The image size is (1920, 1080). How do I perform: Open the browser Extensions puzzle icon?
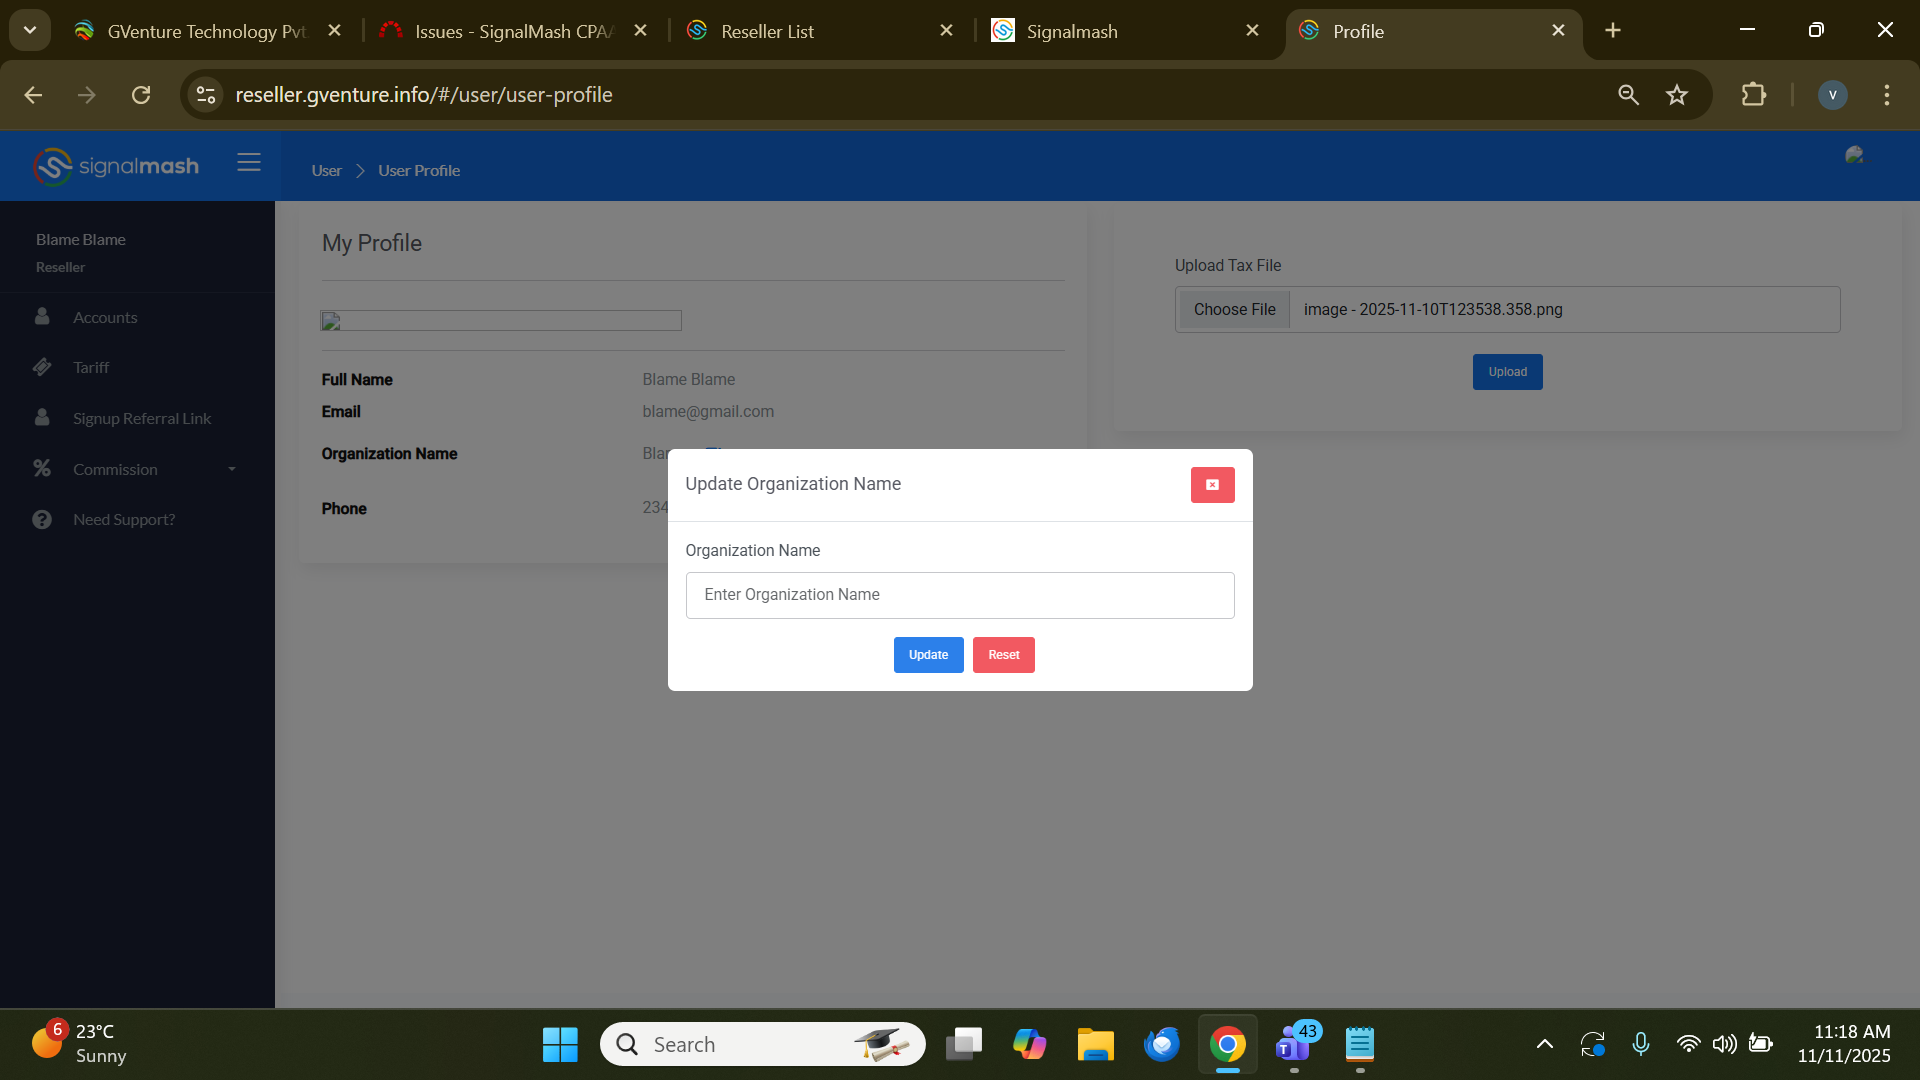(x=1753, y=95)
